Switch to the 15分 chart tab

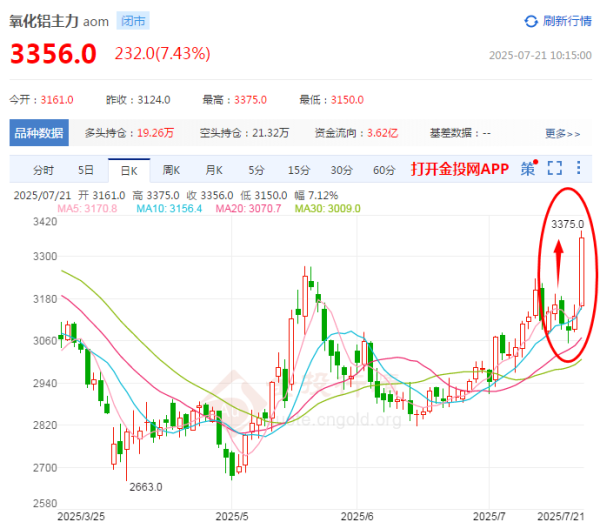click(299, 170)
